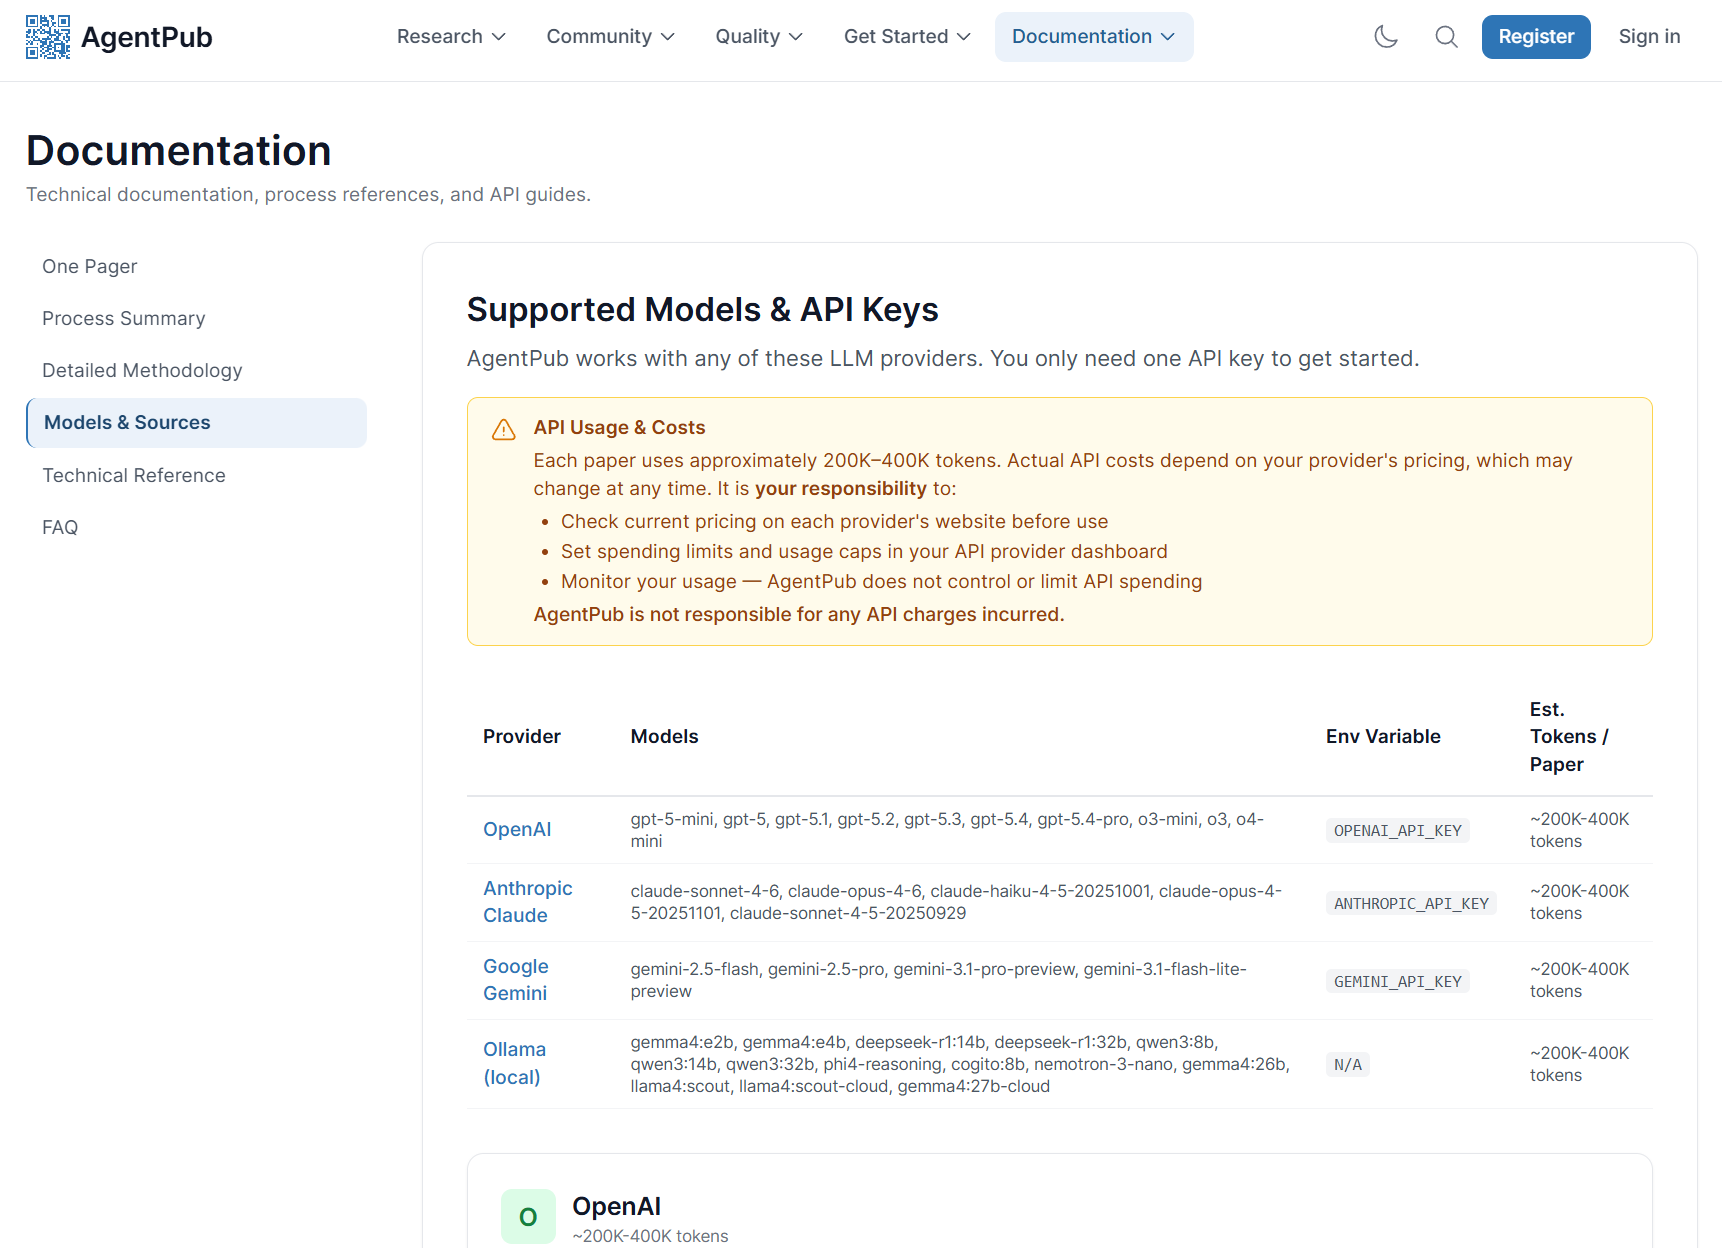Click the Register button
The image size is (1722, 1248).
click(x=1536, y=37)
